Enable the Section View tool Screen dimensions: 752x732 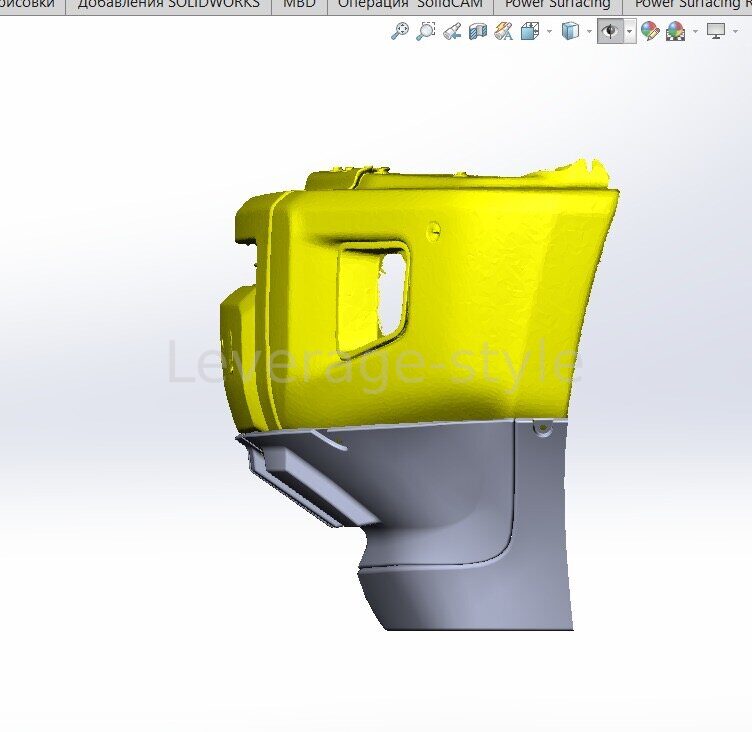478,31
